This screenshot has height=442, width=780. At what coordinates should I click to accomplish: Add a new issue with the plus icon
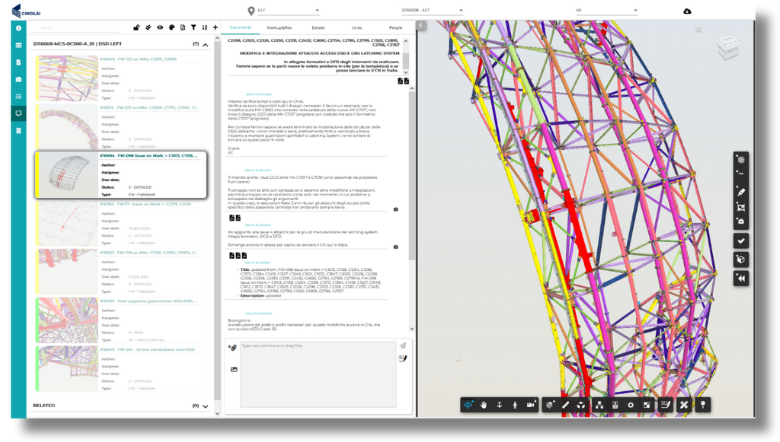(215, 28)
